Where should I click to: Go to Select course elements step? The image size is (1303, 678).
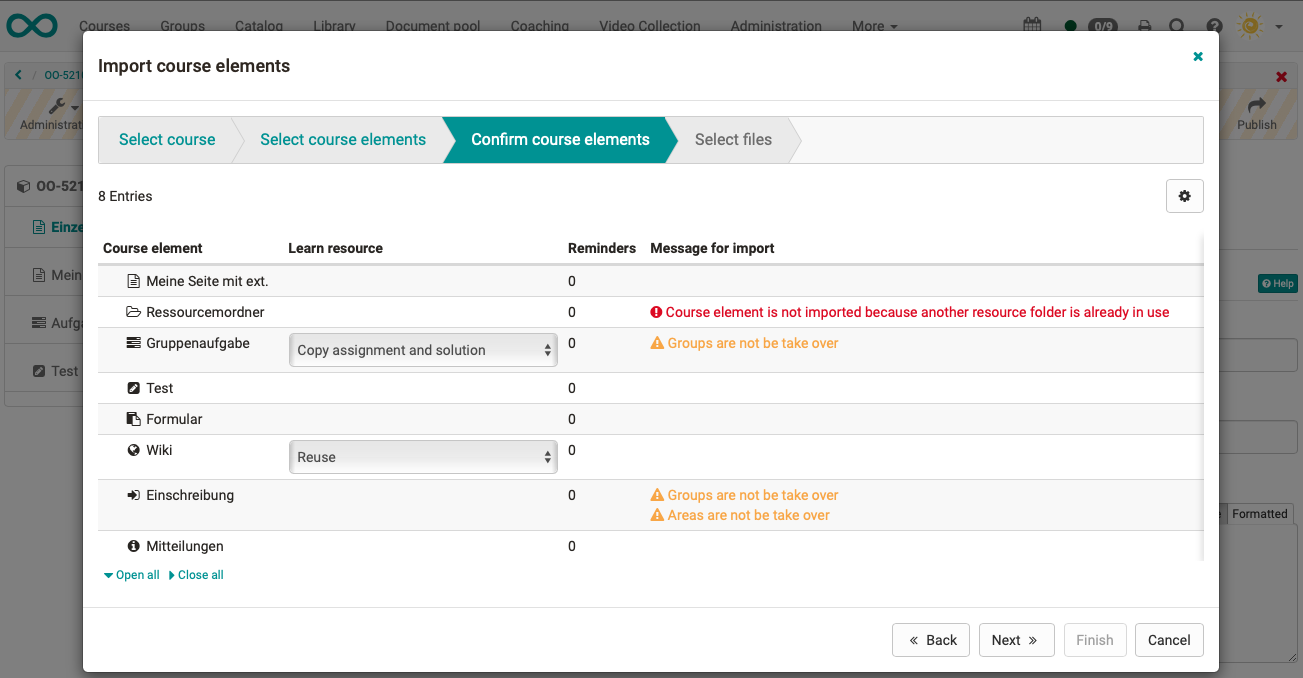click(x=343, y=140)
